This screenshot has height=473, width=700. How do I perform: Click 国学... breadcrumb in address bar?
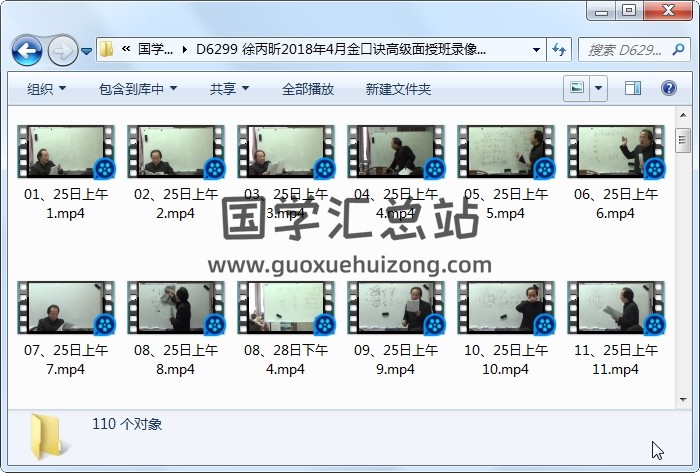pyautogui.click(x=155, y=49)
